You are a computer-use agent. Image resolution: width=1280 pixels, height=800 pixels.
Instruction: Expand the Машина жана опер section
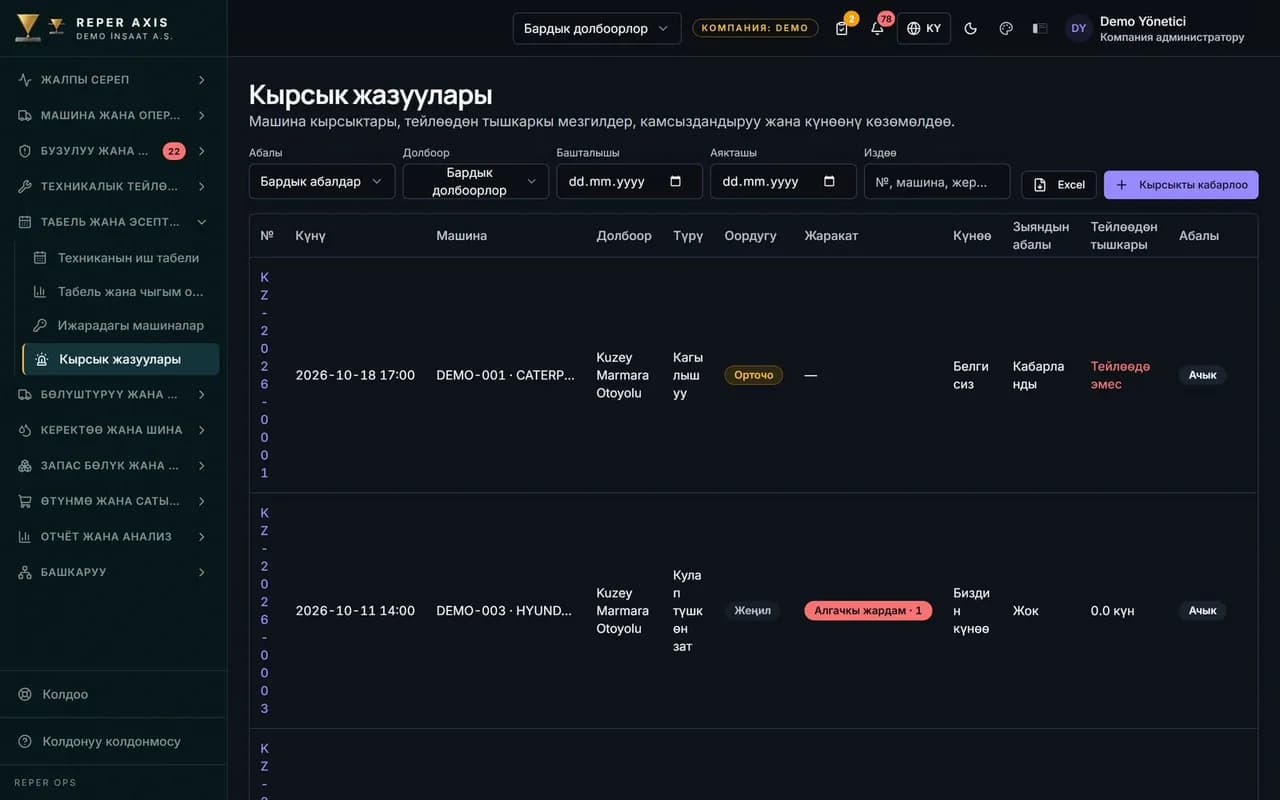point(113,115)
